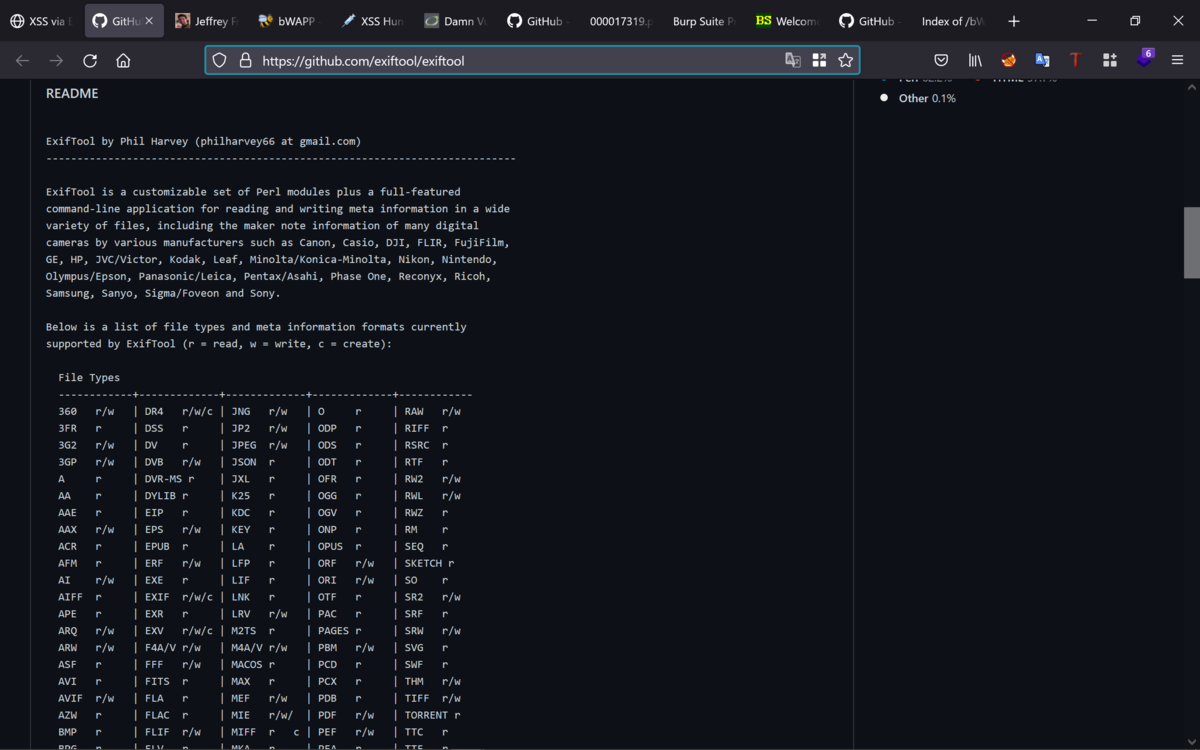Navigate back to previous page
Viewport: 1200px width, 750px height.
pos(22,60)
